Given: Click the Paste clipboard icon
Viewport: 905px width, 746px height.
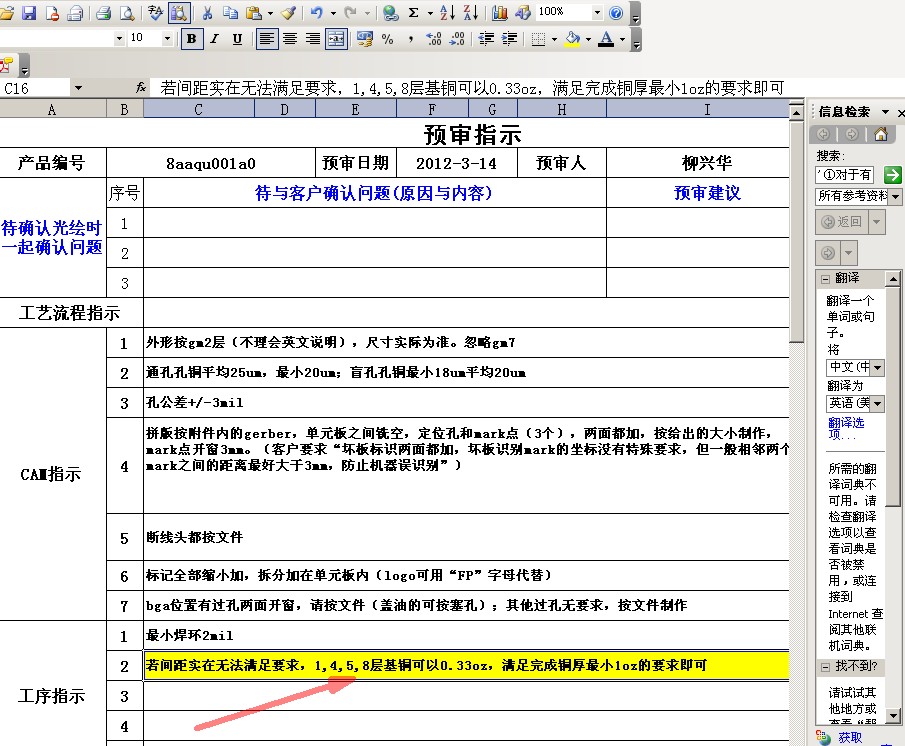Looking at the screenshot, I should 254,13.
